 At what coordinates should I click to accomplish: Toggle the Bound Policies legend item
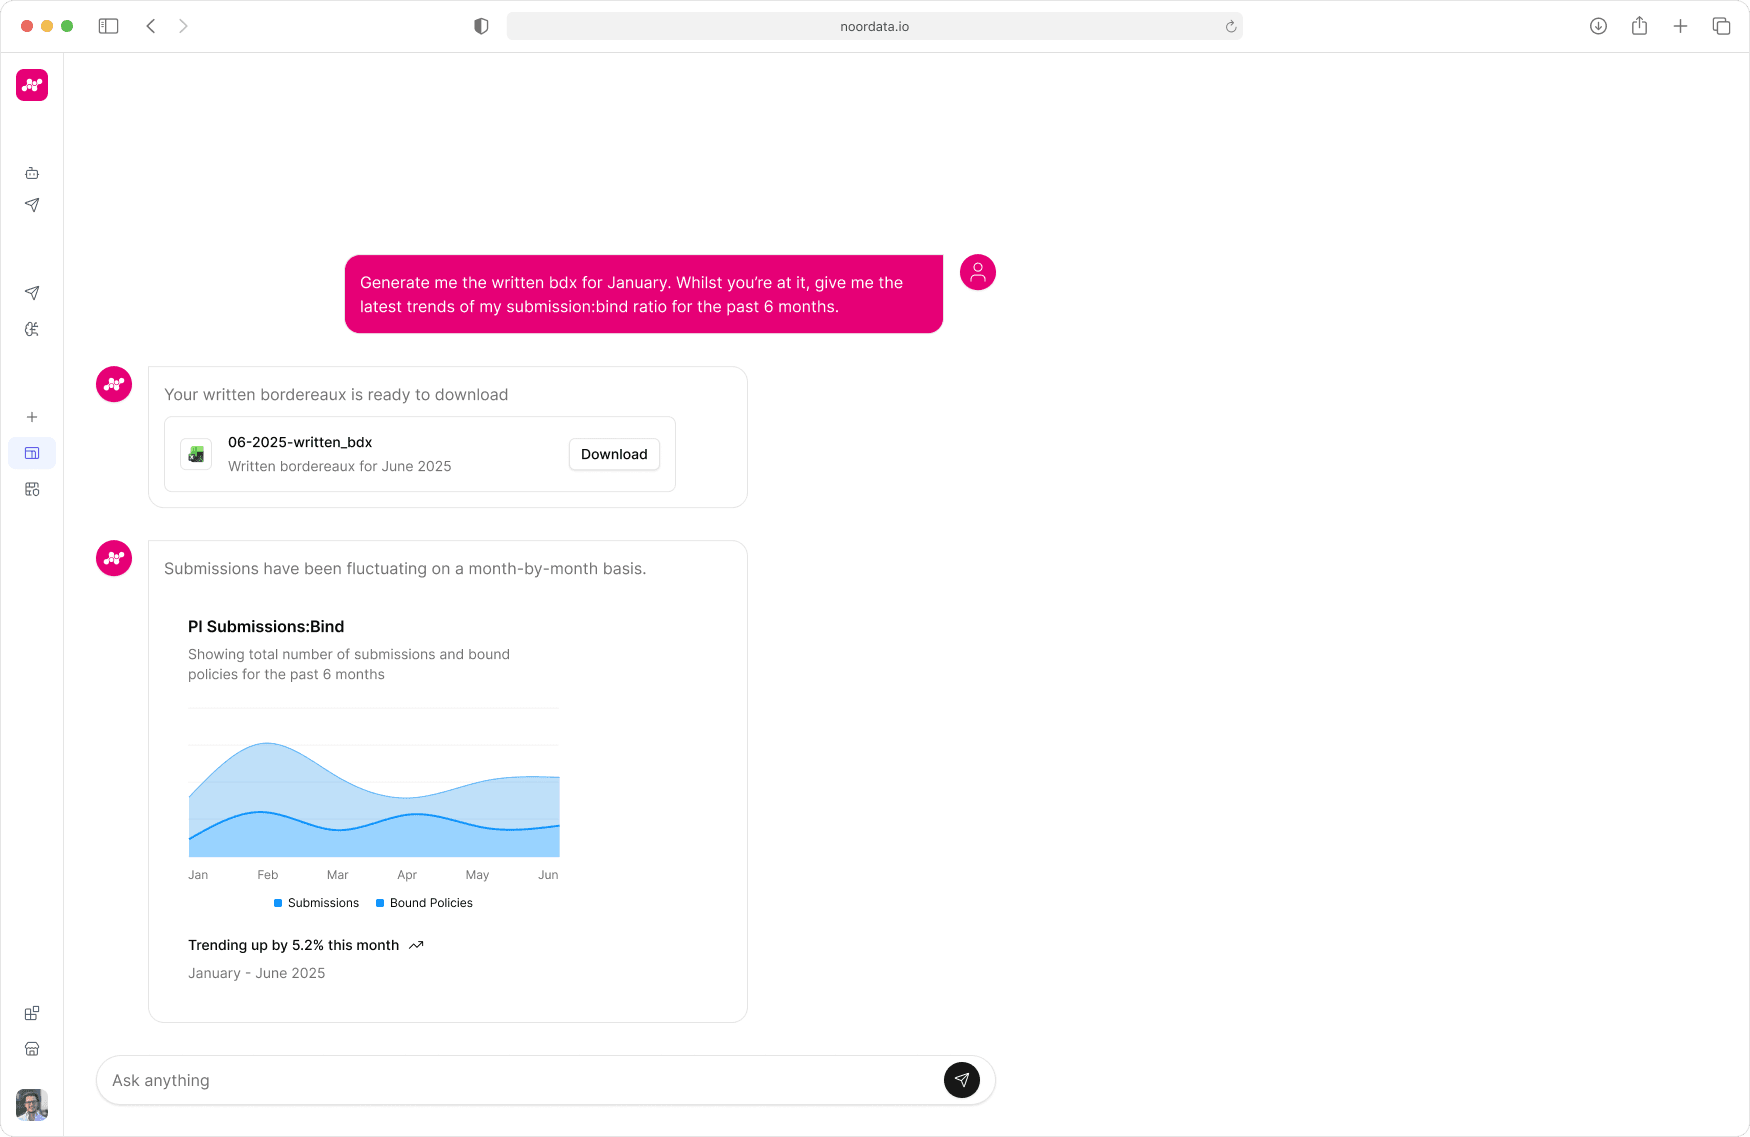424,903
